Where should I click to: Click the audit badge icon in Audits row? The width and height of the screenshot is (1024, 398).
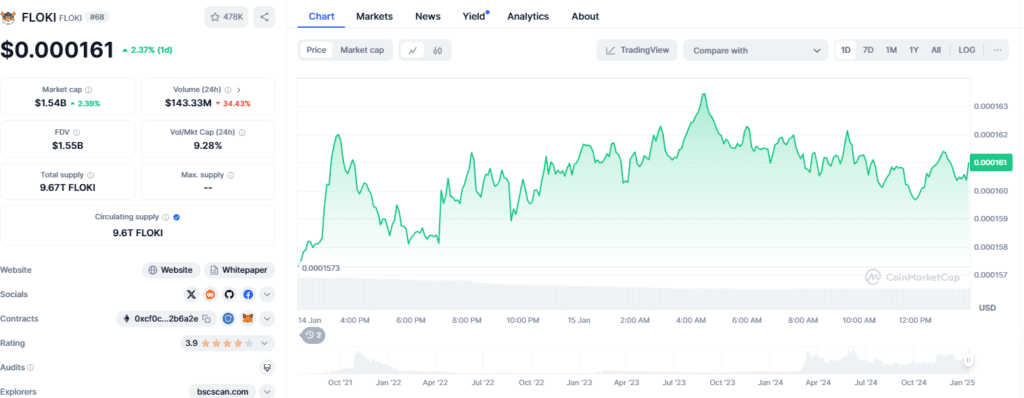(x=267, y=368)
